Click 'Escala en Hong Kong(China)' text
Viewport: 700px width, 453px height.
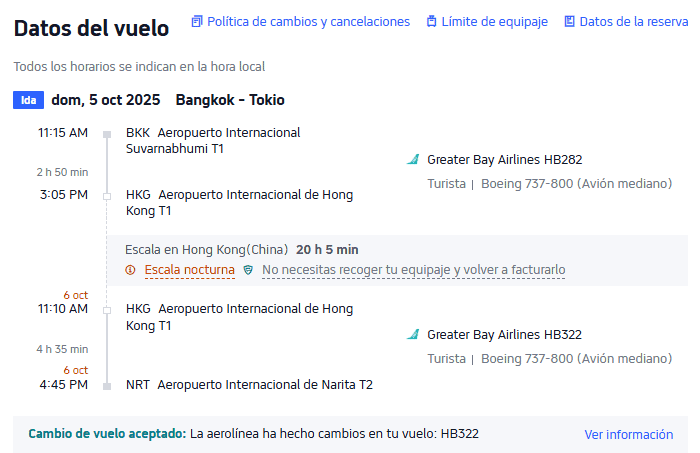(x=207, y=250)
